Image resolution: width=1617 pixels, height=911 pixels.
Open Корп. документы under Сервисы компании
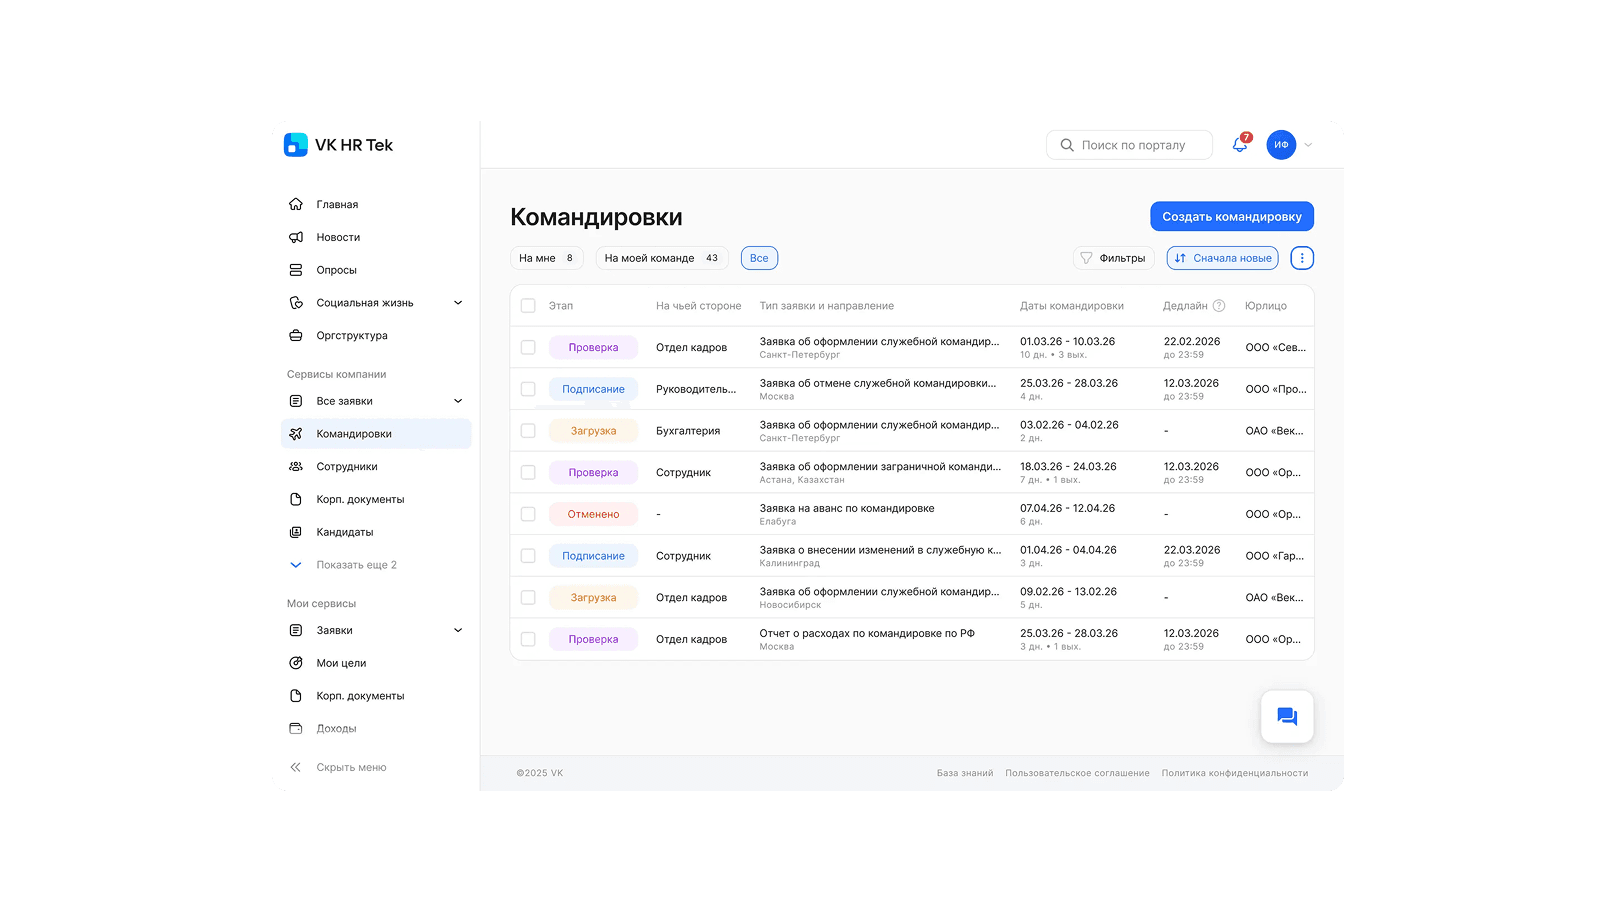pos(360,499)
